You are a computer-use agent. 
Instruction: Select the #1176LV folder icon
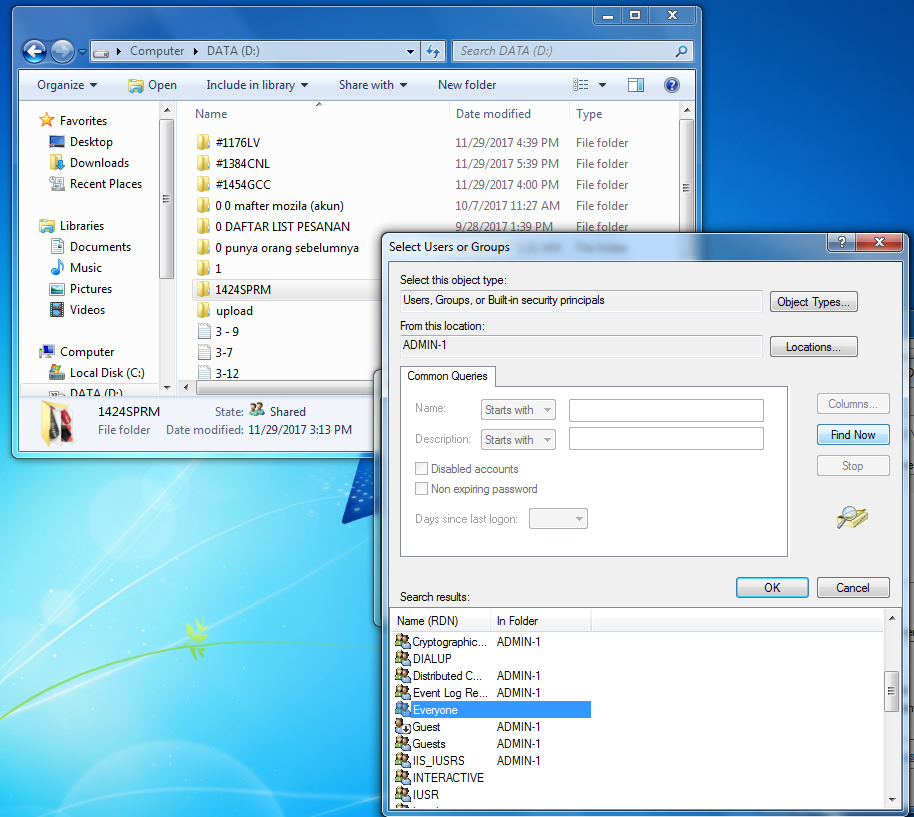(x=203, y=142)
